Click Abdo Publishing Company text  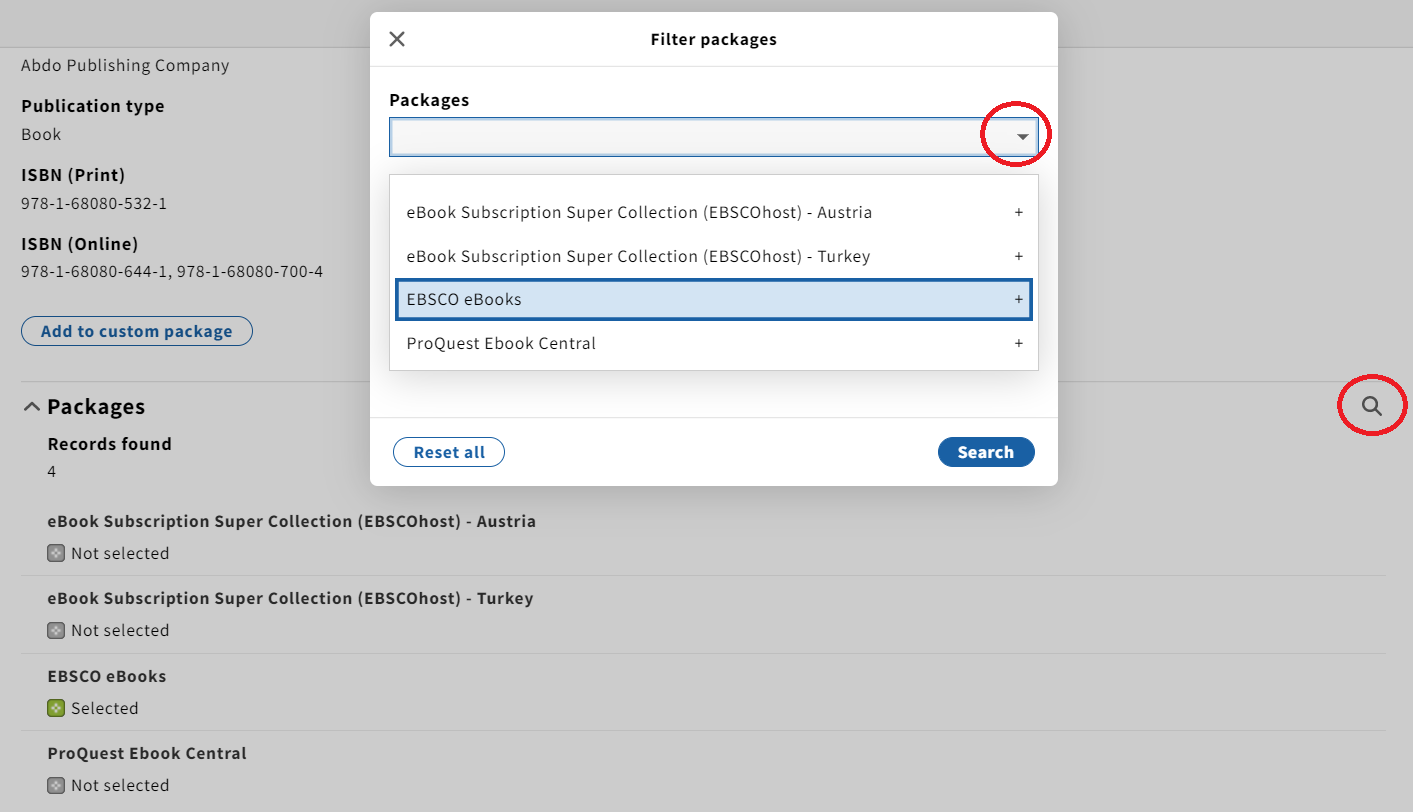pos(125,66)
